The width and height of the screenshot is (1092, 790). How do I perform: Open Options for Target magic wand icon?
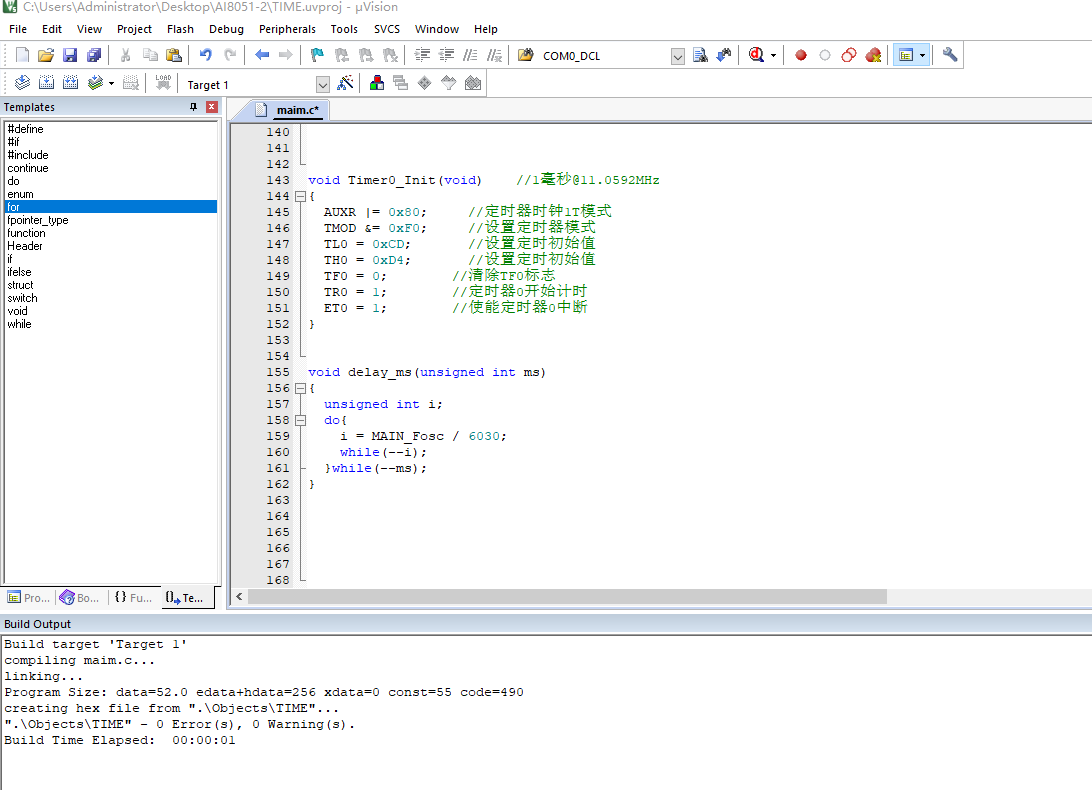pos(345,83)
